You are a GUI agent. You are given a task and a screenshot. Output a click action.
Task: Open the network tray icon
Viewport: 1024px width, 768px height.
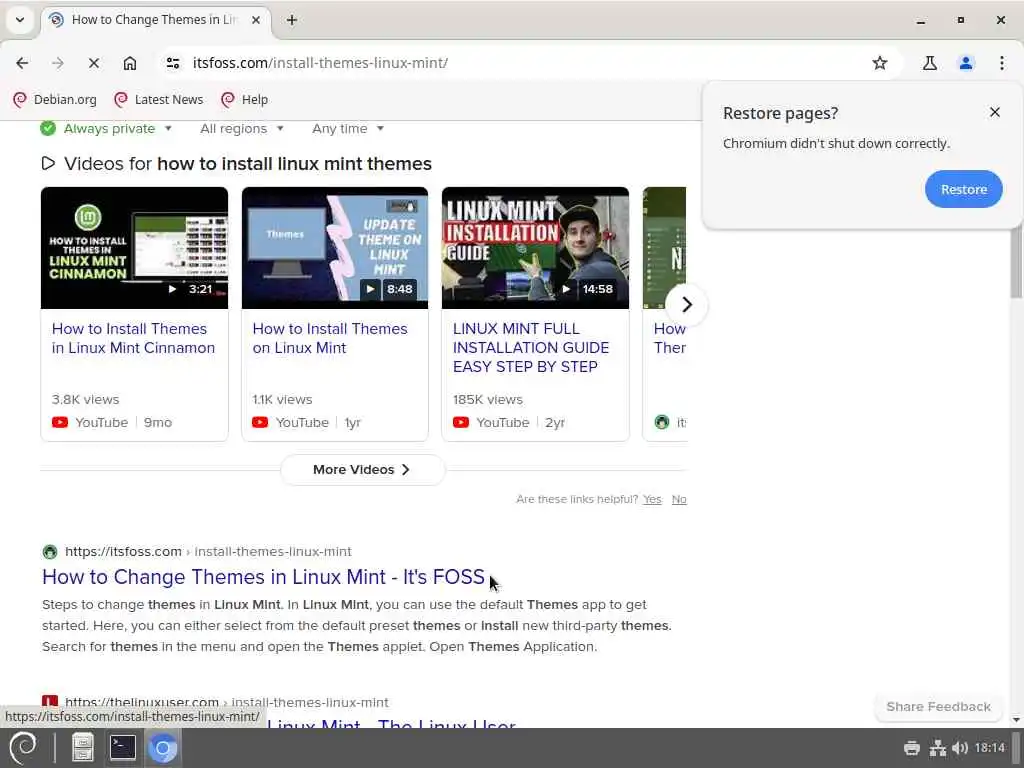click(x=938, y=748)
